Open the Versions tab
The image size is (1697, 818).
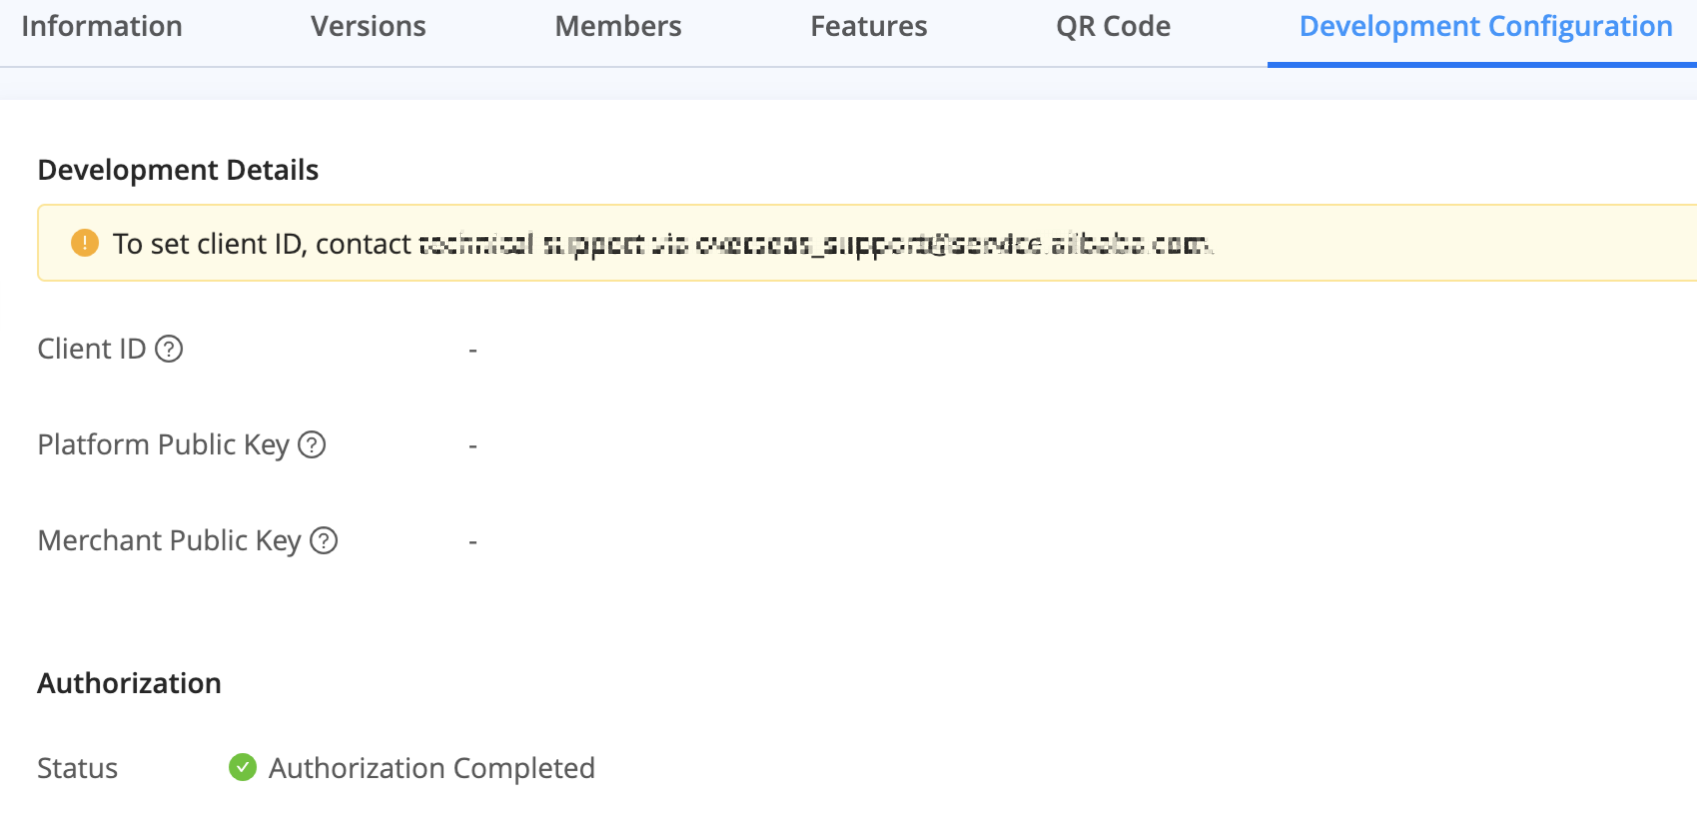point(368,27)
